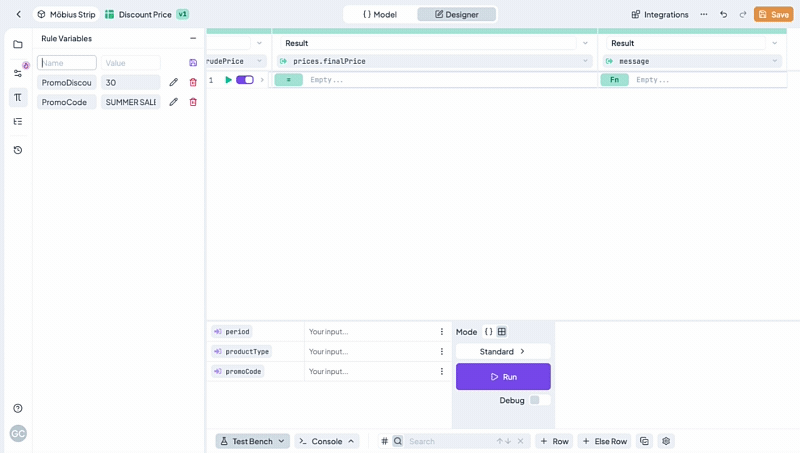Select the Designer tab
The height and width of the screenshot is (453, 800).
point(456,14)
